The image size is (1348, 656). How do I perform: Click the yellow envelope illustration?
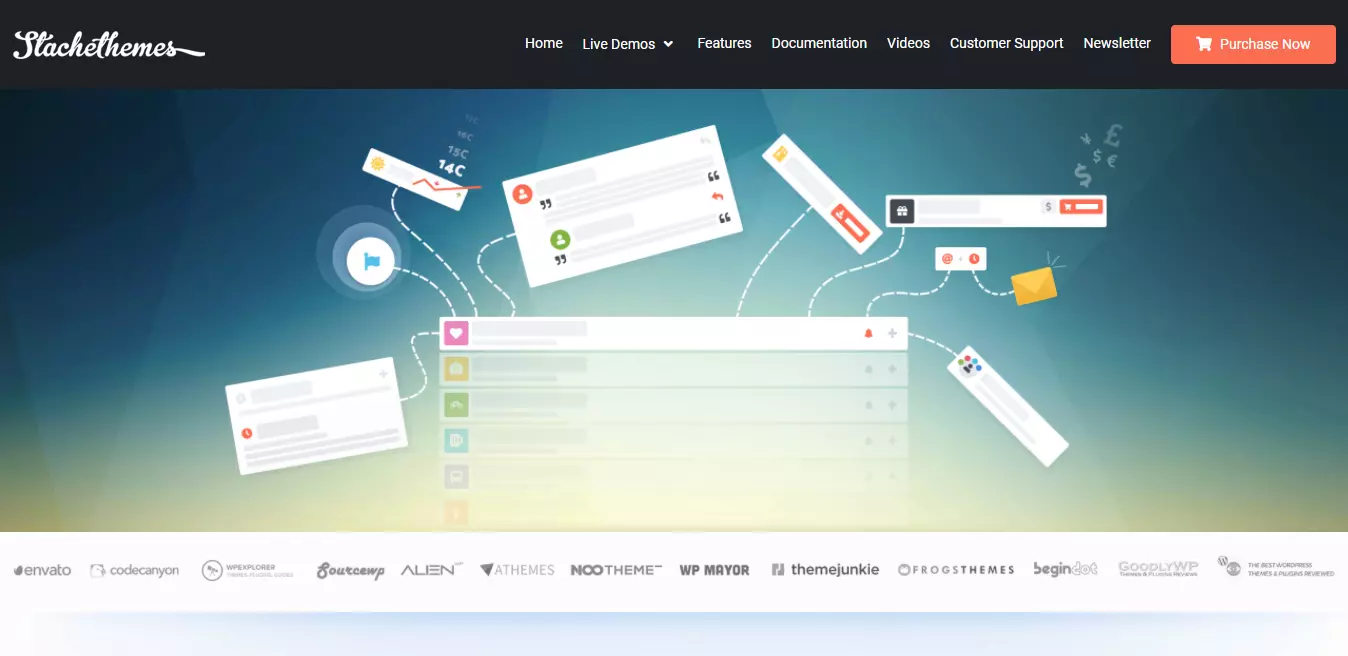click(1034, 285)
